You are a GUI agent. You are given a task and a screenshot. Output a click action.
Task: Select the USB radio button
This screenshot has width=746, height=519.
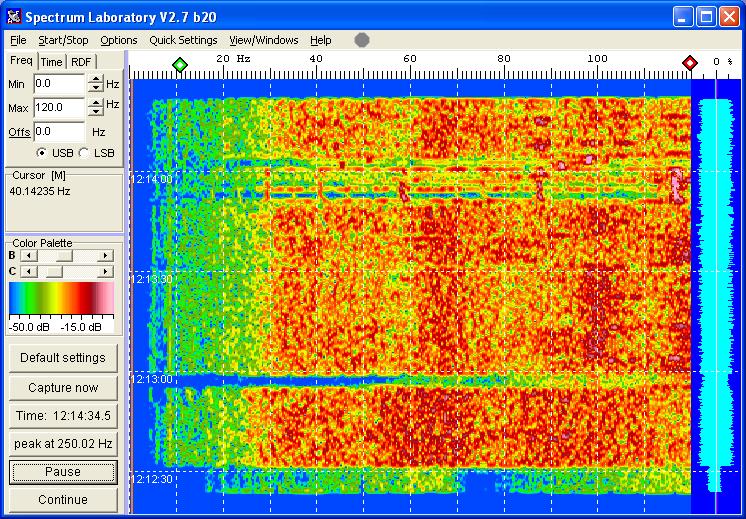(42, 152)
